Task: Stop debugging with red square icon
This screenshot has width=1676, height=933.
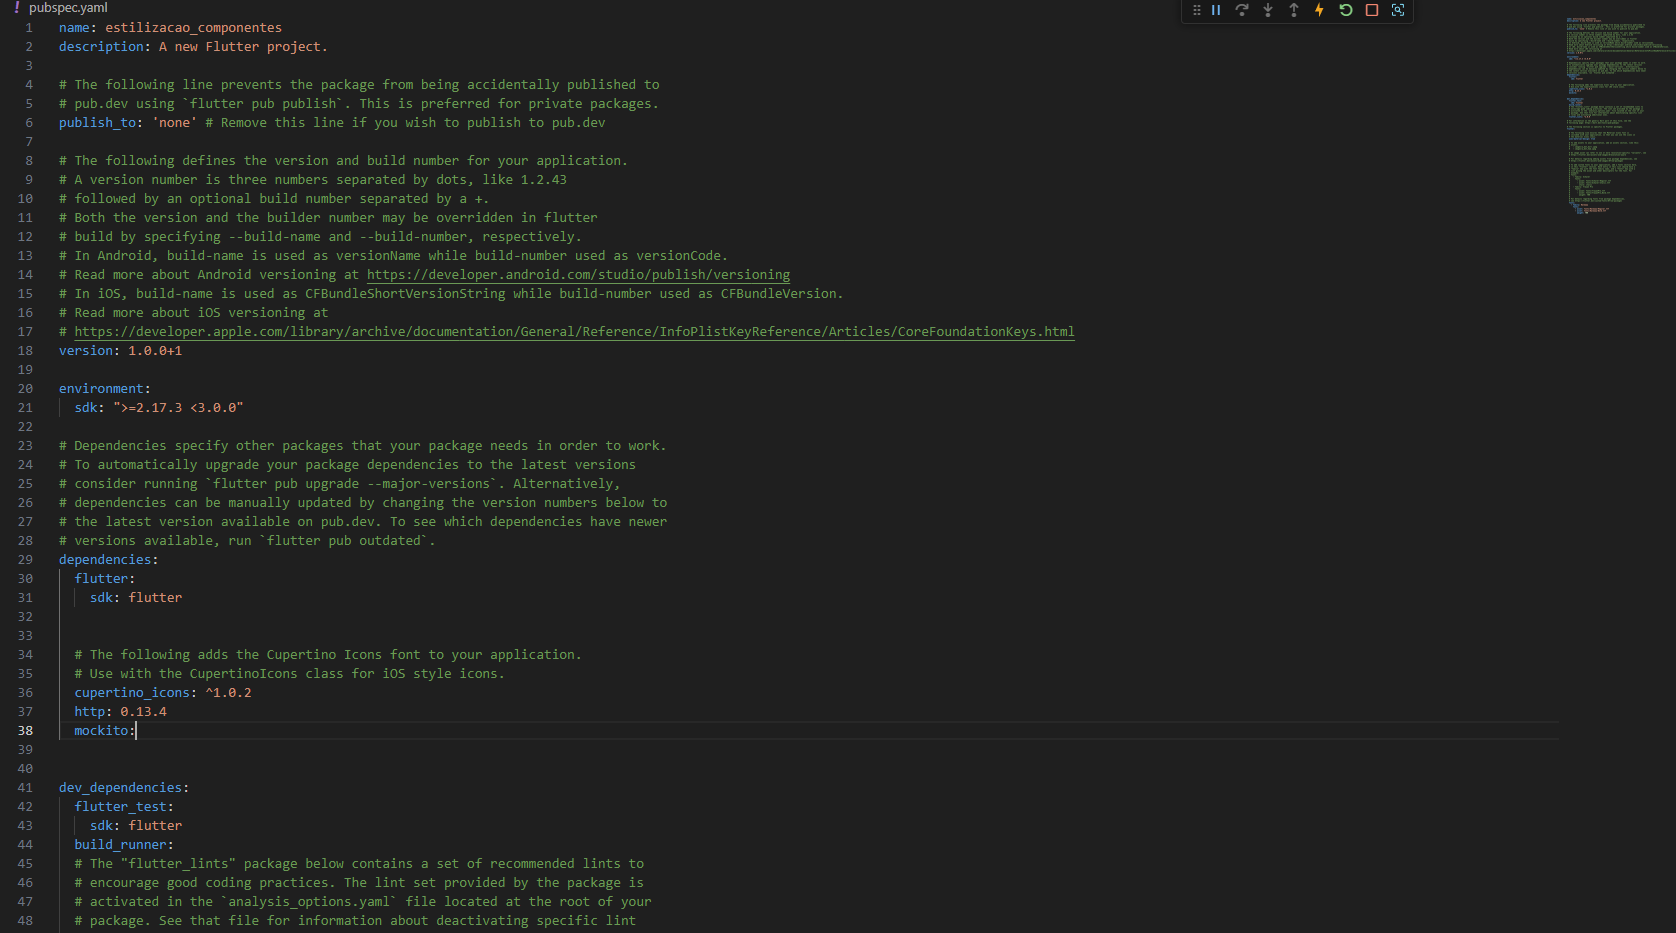Action: pos(1372,10)
